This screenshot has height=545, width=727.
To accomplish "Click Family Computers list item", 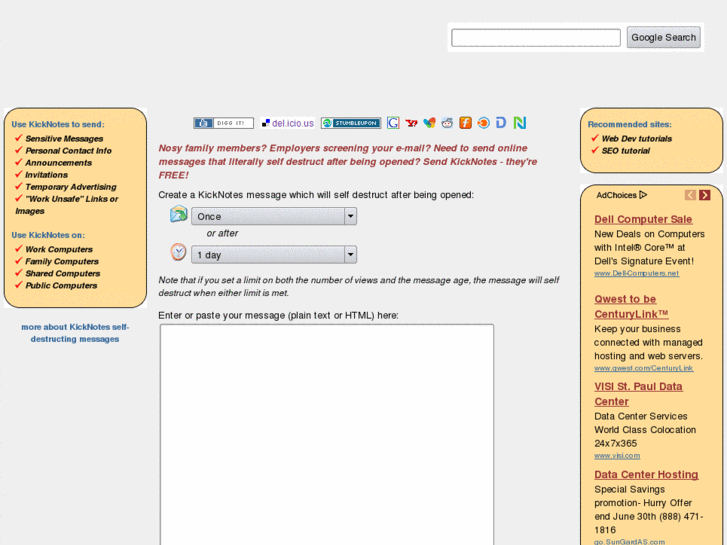I will (x=62, y=262).
